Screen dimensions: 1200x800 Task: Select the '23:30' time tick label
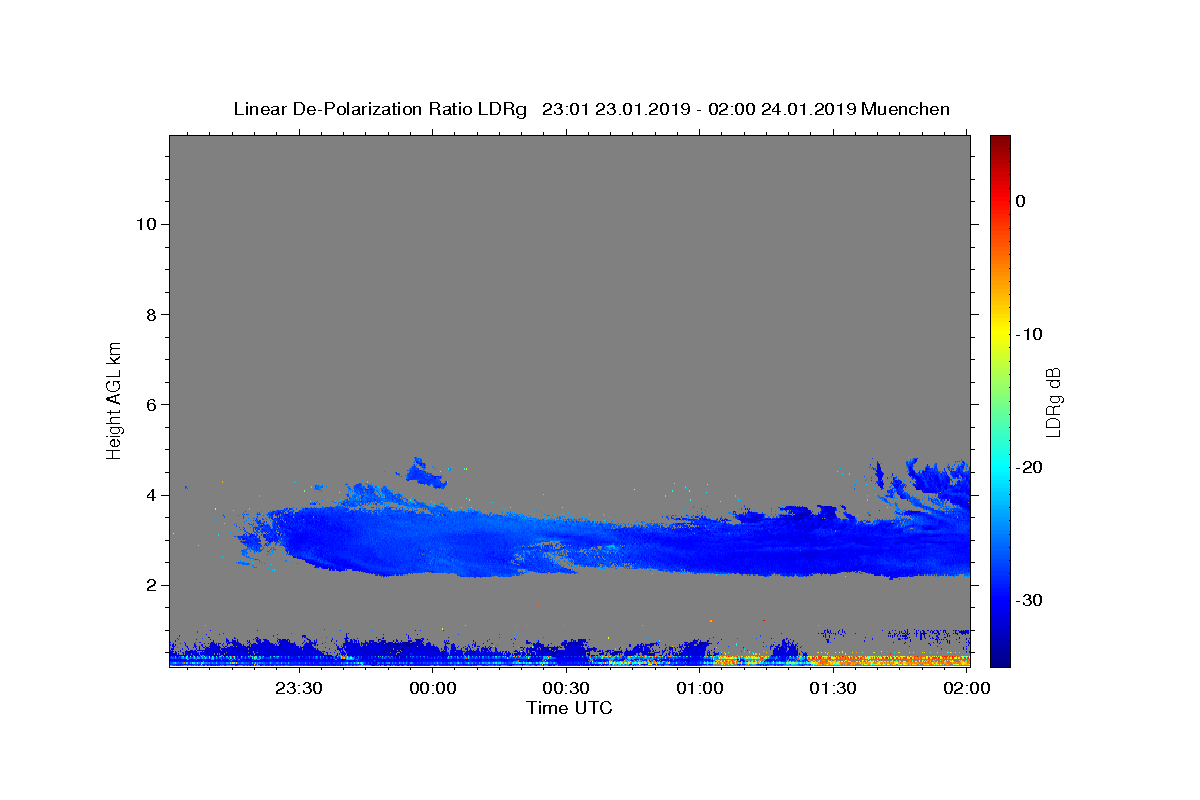pos(299,688)
